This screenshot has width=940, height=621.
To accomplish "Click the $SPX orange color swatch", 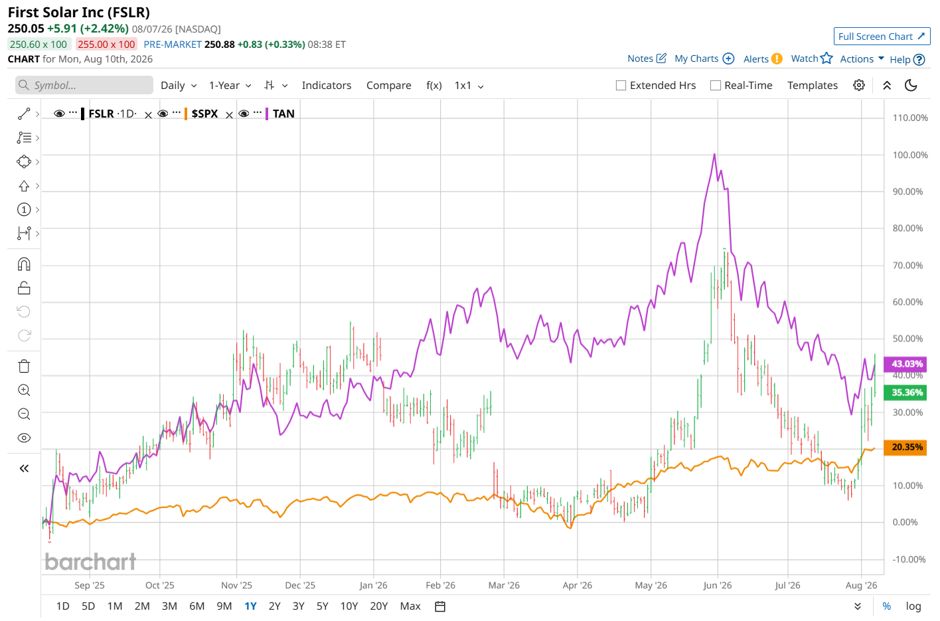I will (x=186, y=113).
